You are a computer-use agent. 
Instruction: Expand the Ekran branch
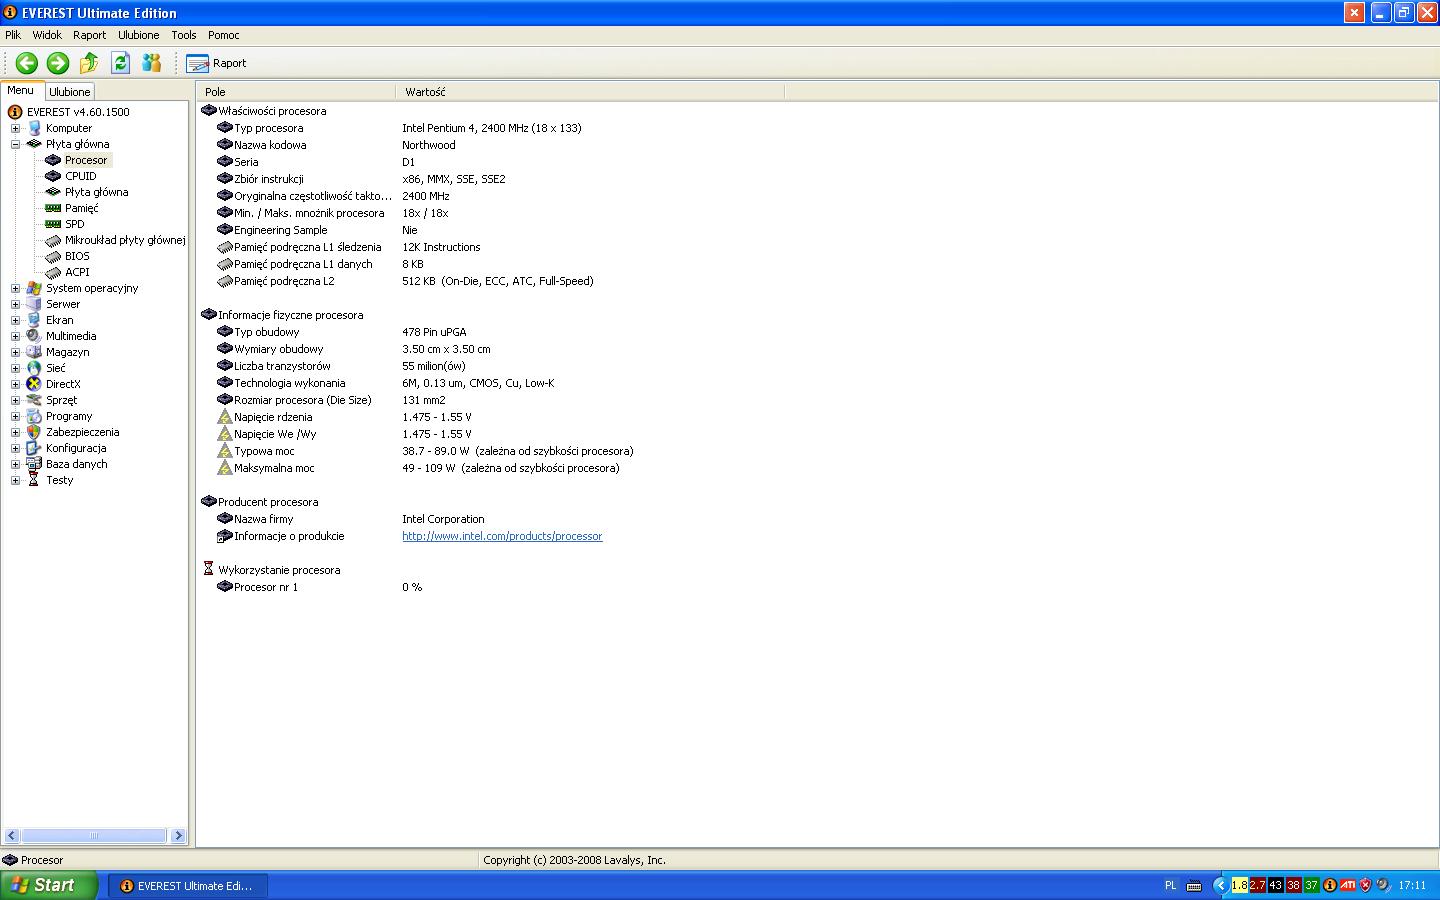click(15, 320)
